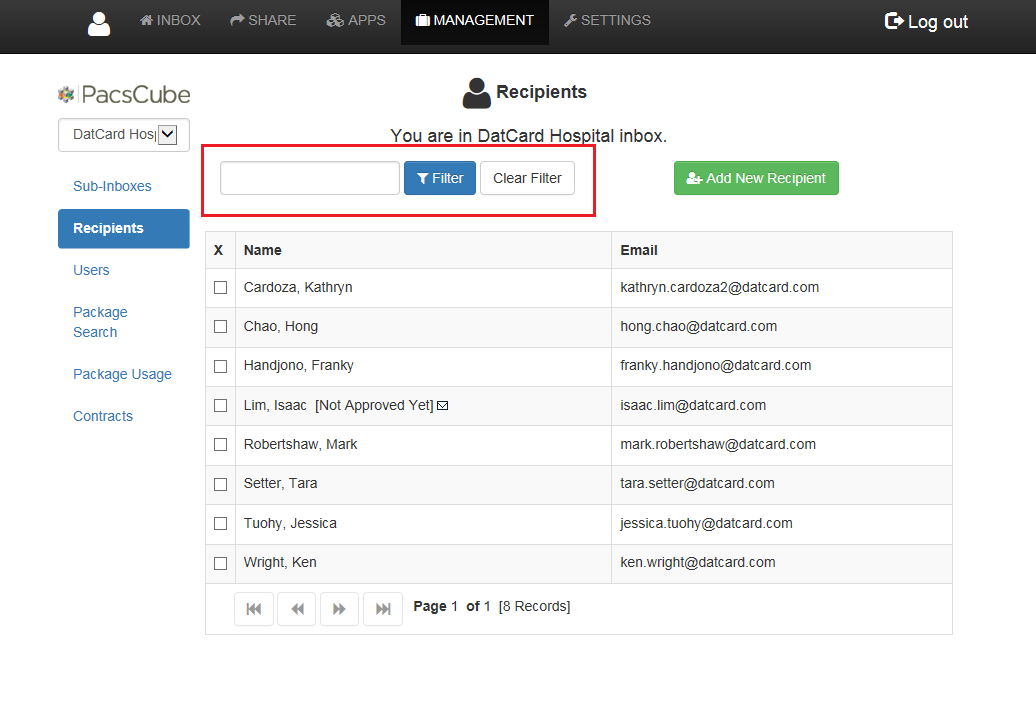This screenshot has width=1036, height=715.
Task: Check the Tuohy, Jessica row box
Action: pyautogui.click(x=221, y=523)
